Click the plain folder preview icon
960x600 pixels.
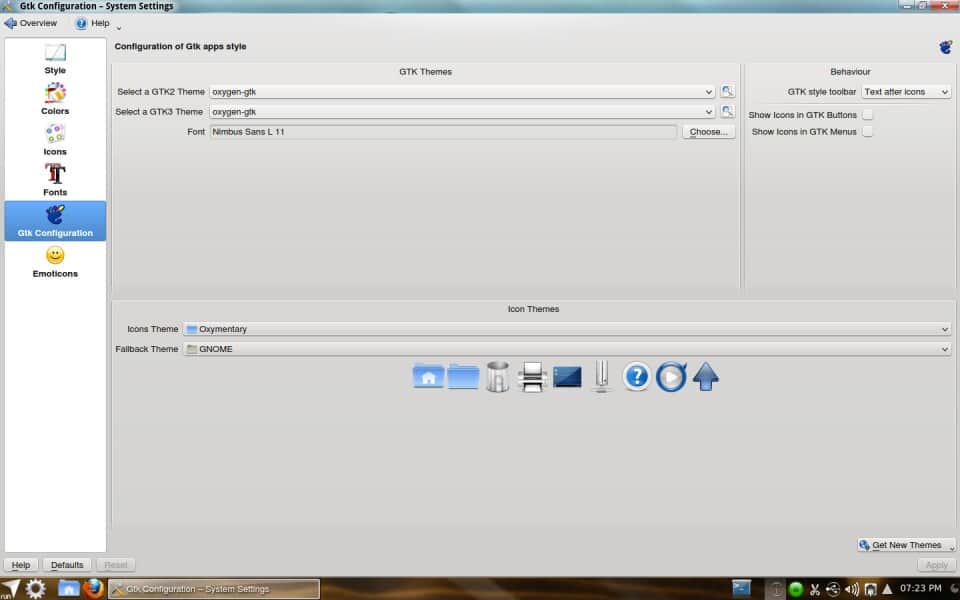463,376
